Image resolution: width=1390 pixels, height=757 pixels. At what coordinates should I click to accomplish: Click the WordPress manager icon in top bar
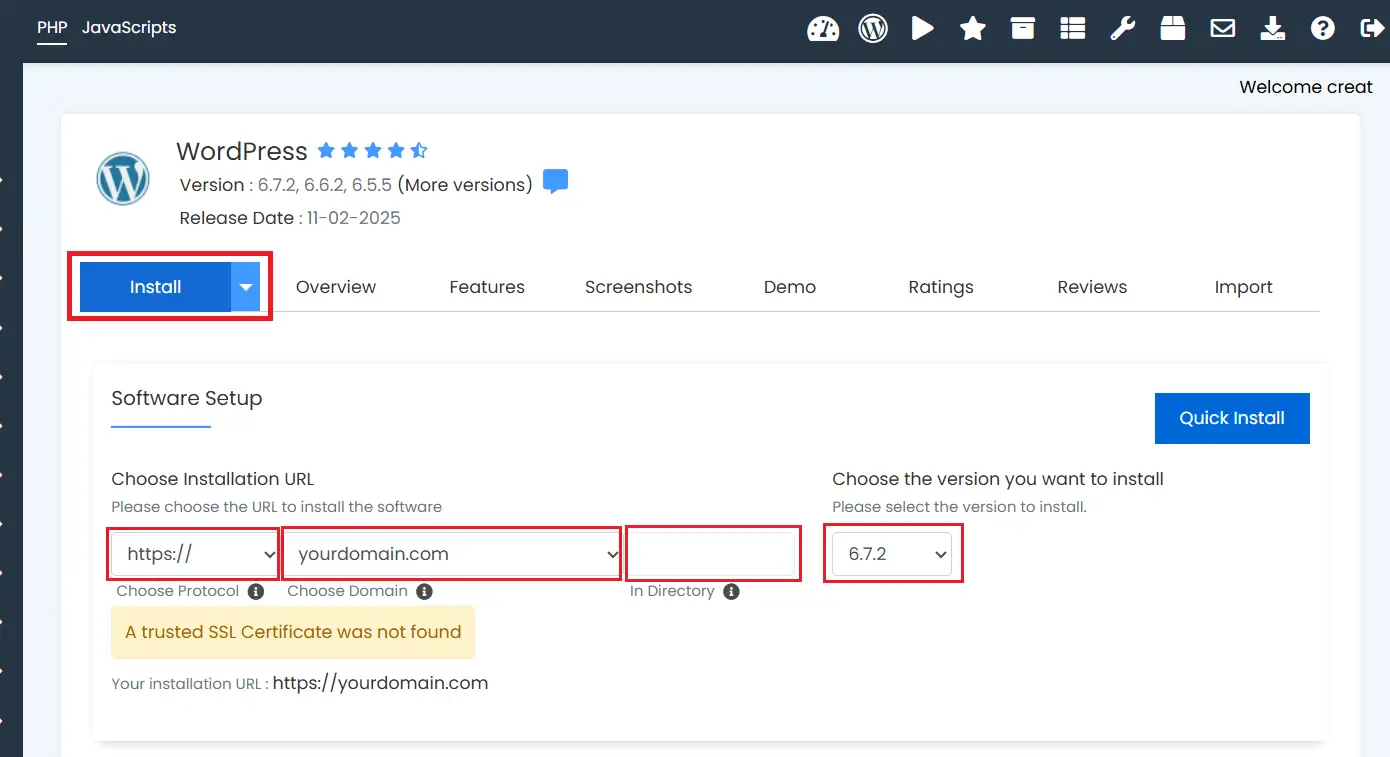873,29
